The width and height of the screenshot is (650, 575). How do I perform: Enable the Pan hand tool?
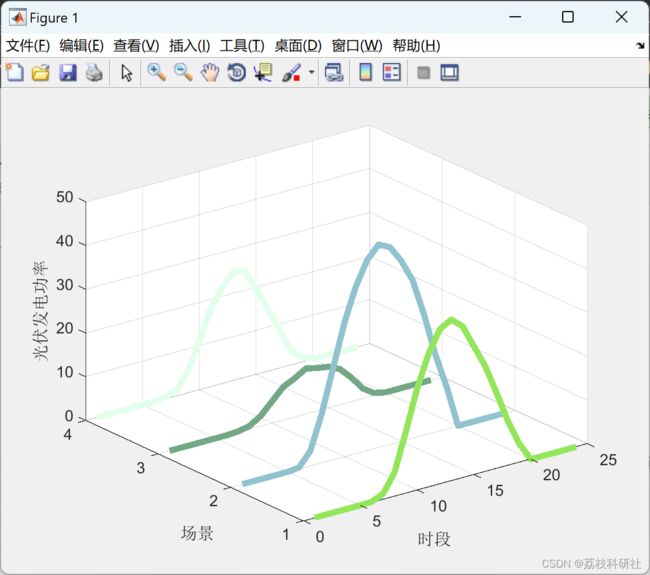(210, 73)
